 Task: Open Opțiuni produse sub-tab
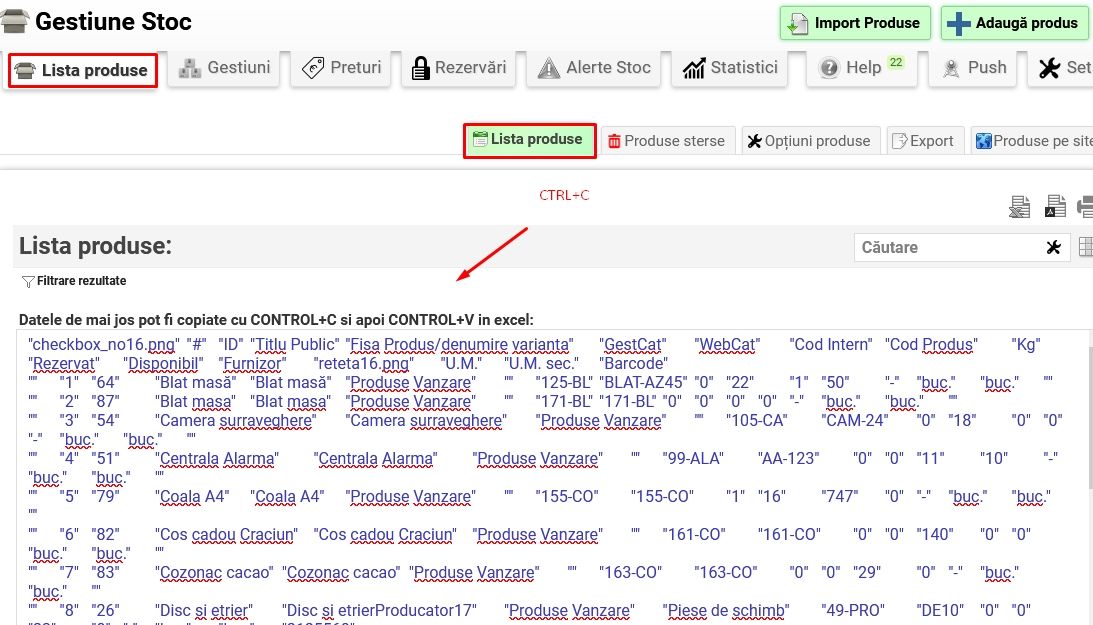click(x=811, y=141)
